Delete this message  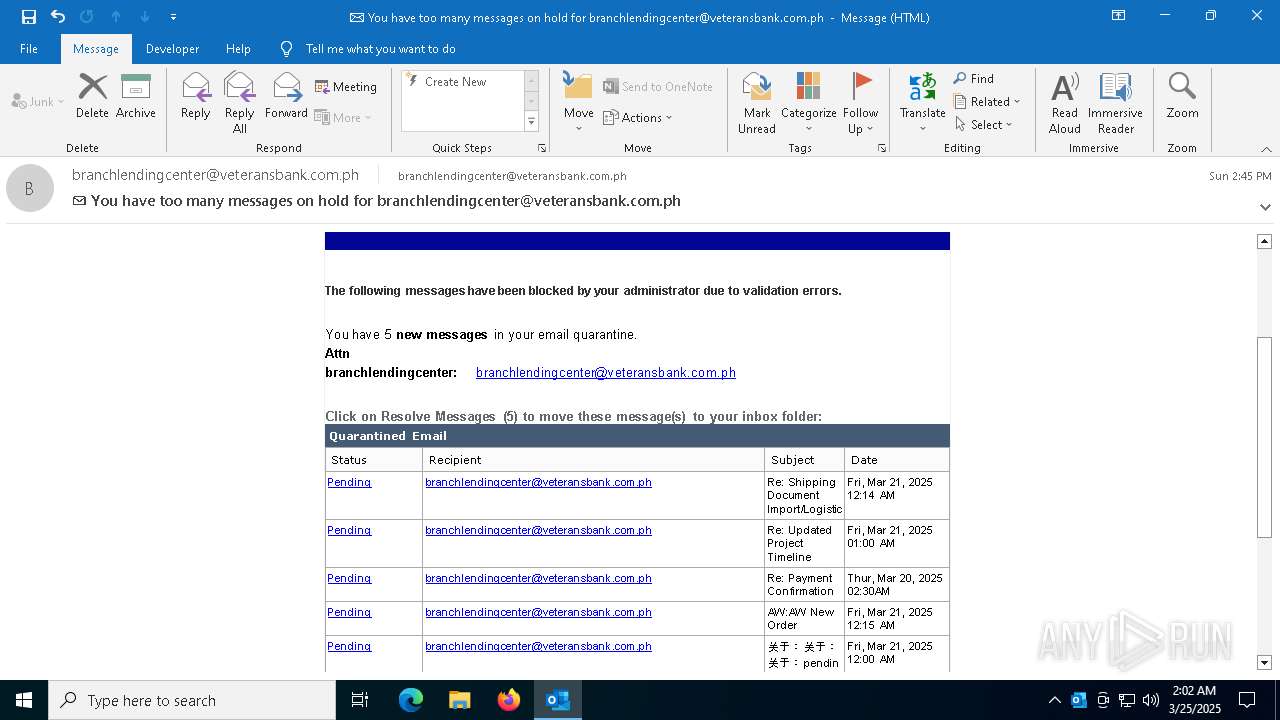[92, 96]
